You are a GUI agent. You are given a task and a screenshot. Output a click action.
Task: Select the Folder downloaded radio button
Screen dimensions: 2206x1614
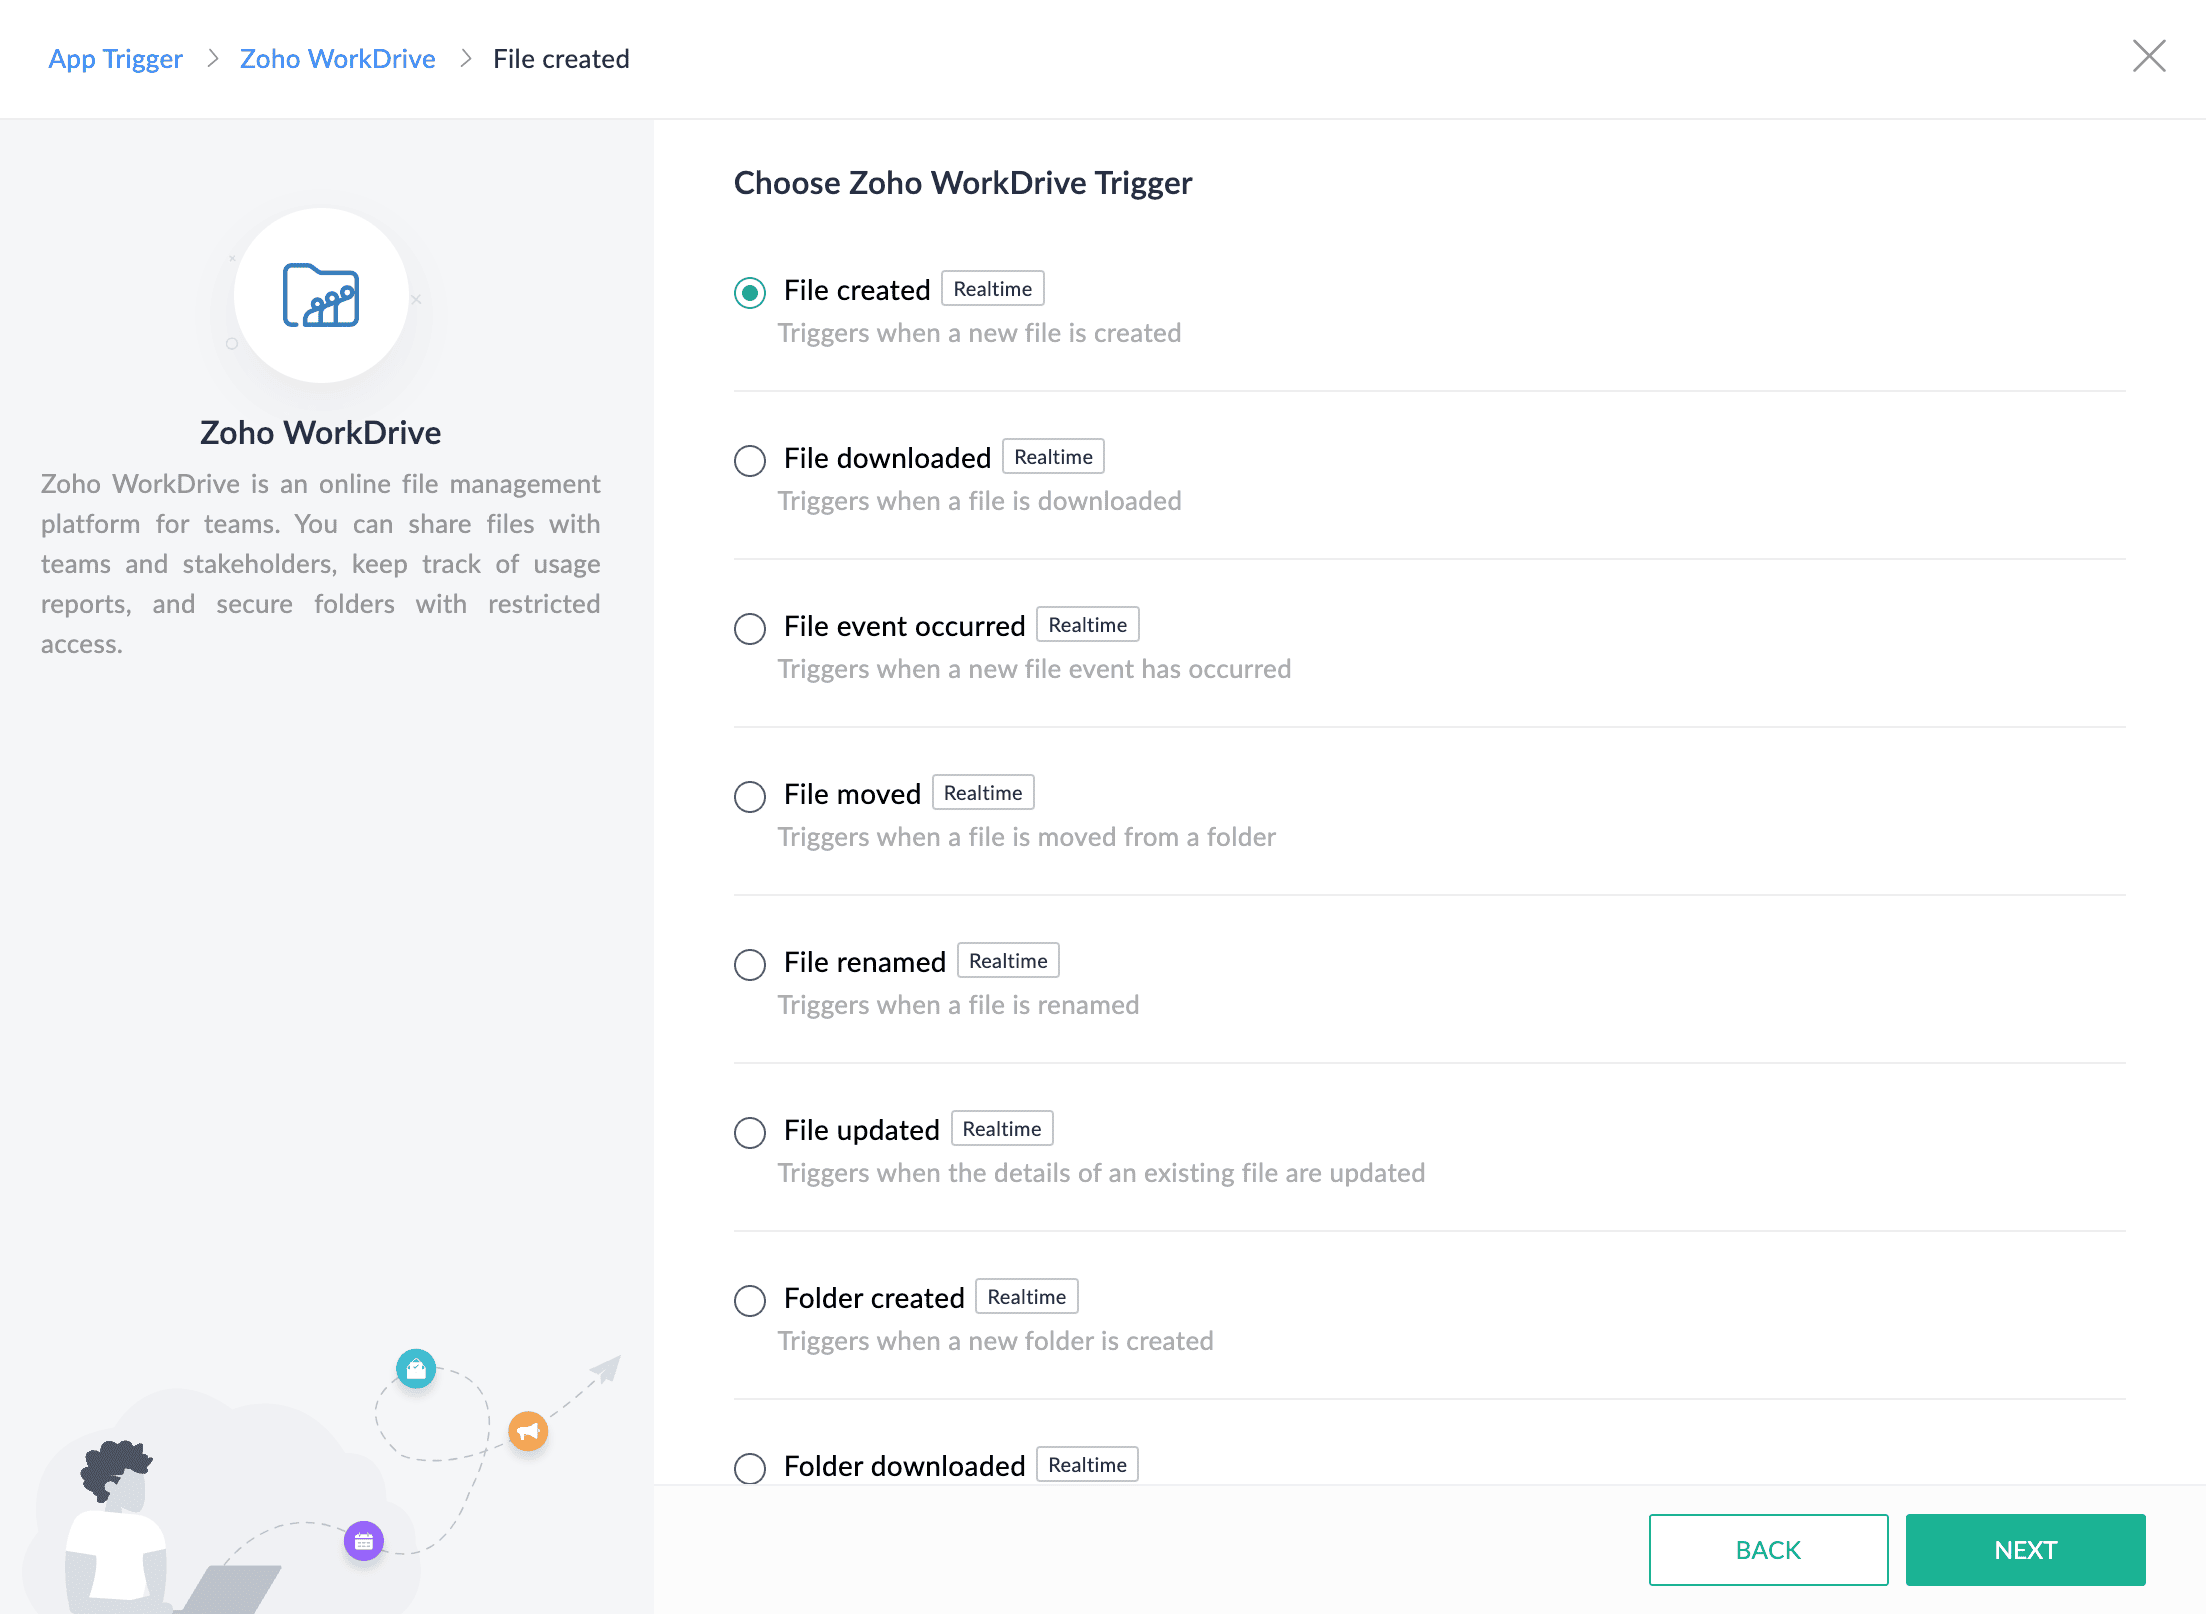(x=750, y=1469)
